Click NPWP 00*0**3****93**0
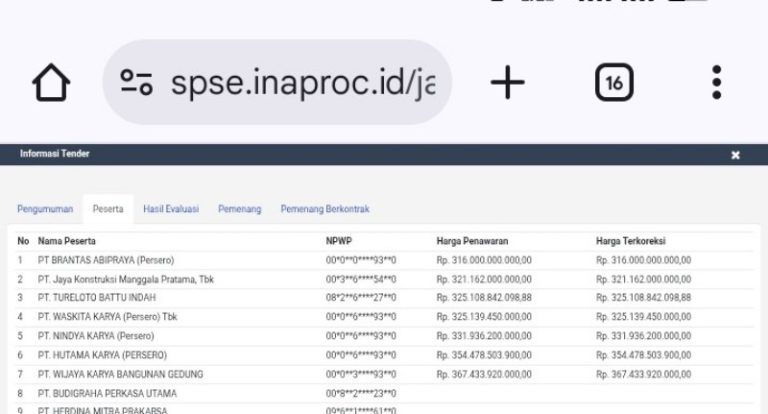Viewport: 768px width, 414px height. pyautogui.click(x=361, y=374)
